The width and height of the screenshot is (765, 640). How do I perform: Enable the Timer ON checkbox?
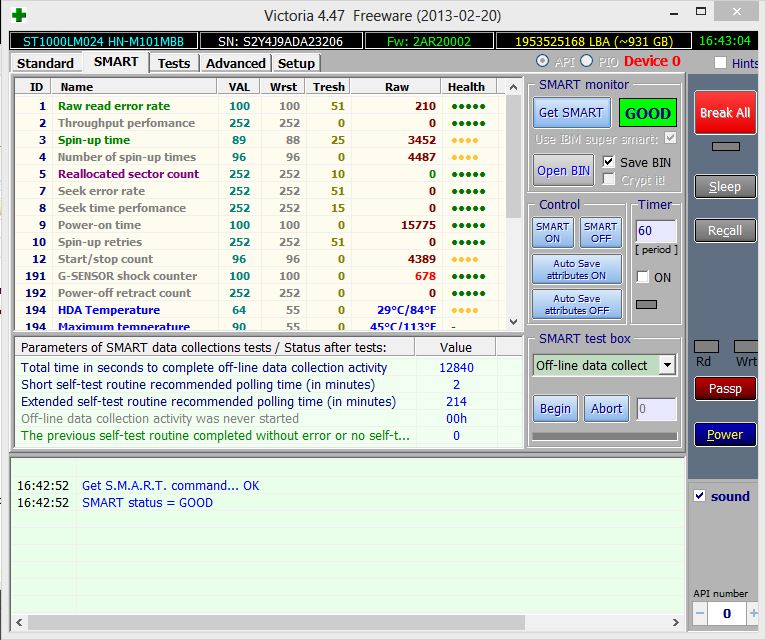point(643,277)
